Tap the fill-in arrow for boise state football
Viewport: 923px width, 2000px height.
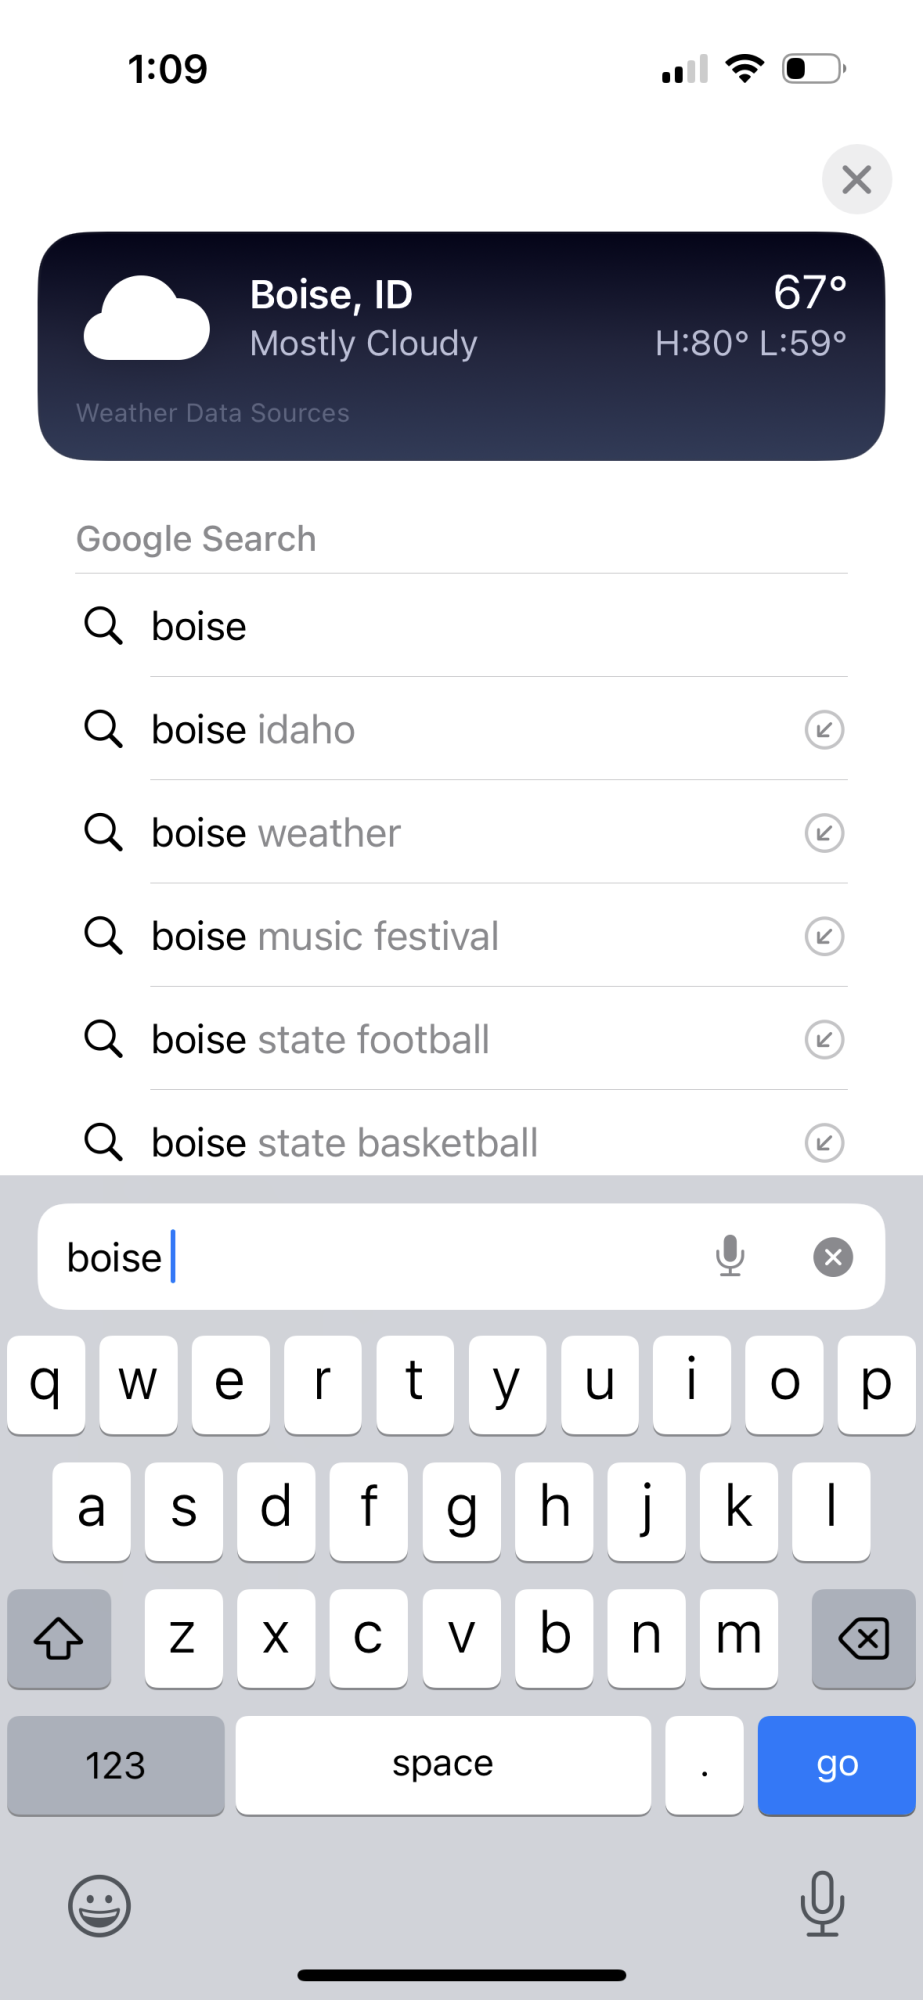click(824, 1040)
